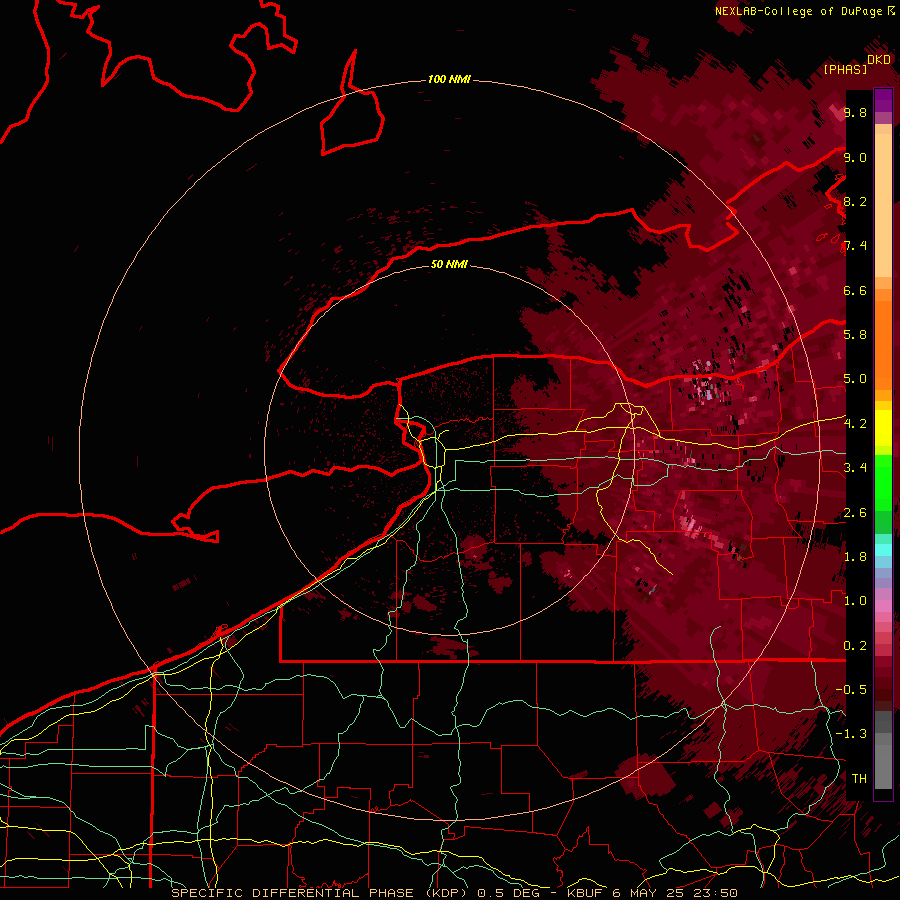This screenshot has width=900, height=900.
Task: Click the 5.0 value on the color scale
Action: tap(855, 379)
